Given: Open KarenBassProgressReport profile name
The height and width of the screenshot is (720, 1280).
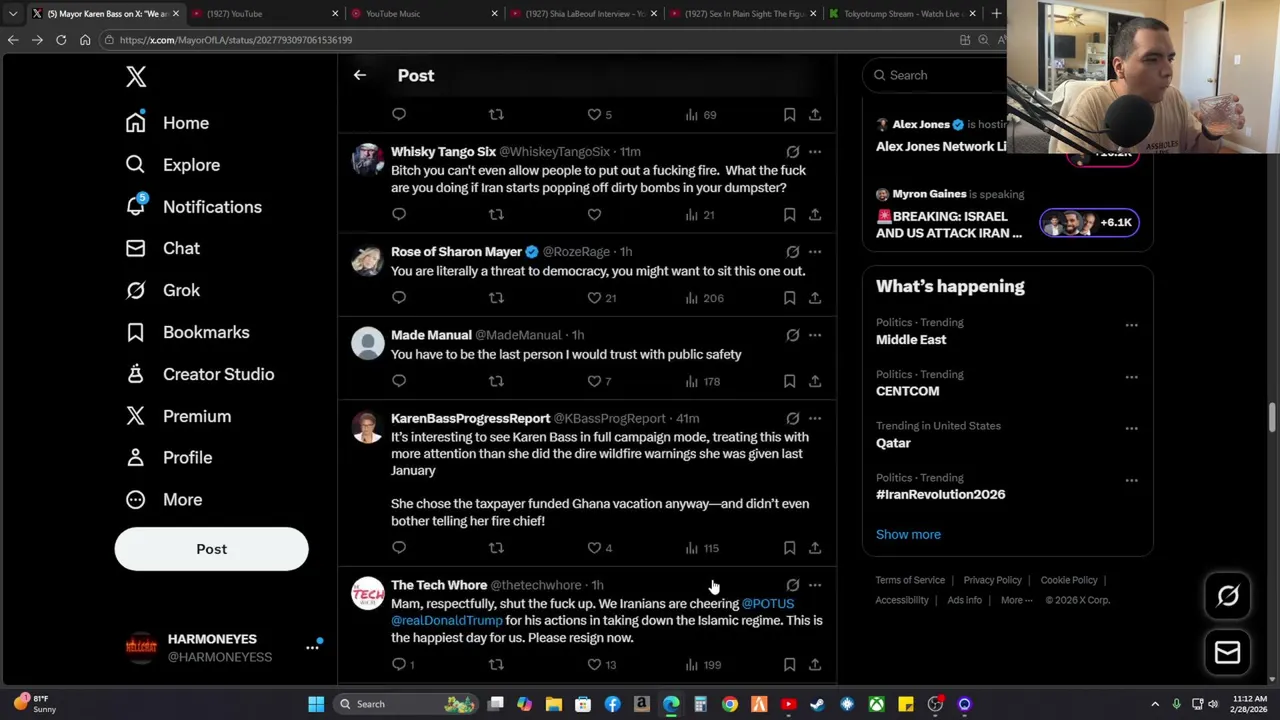Looking at the screenshot, I should click(470, 418).
